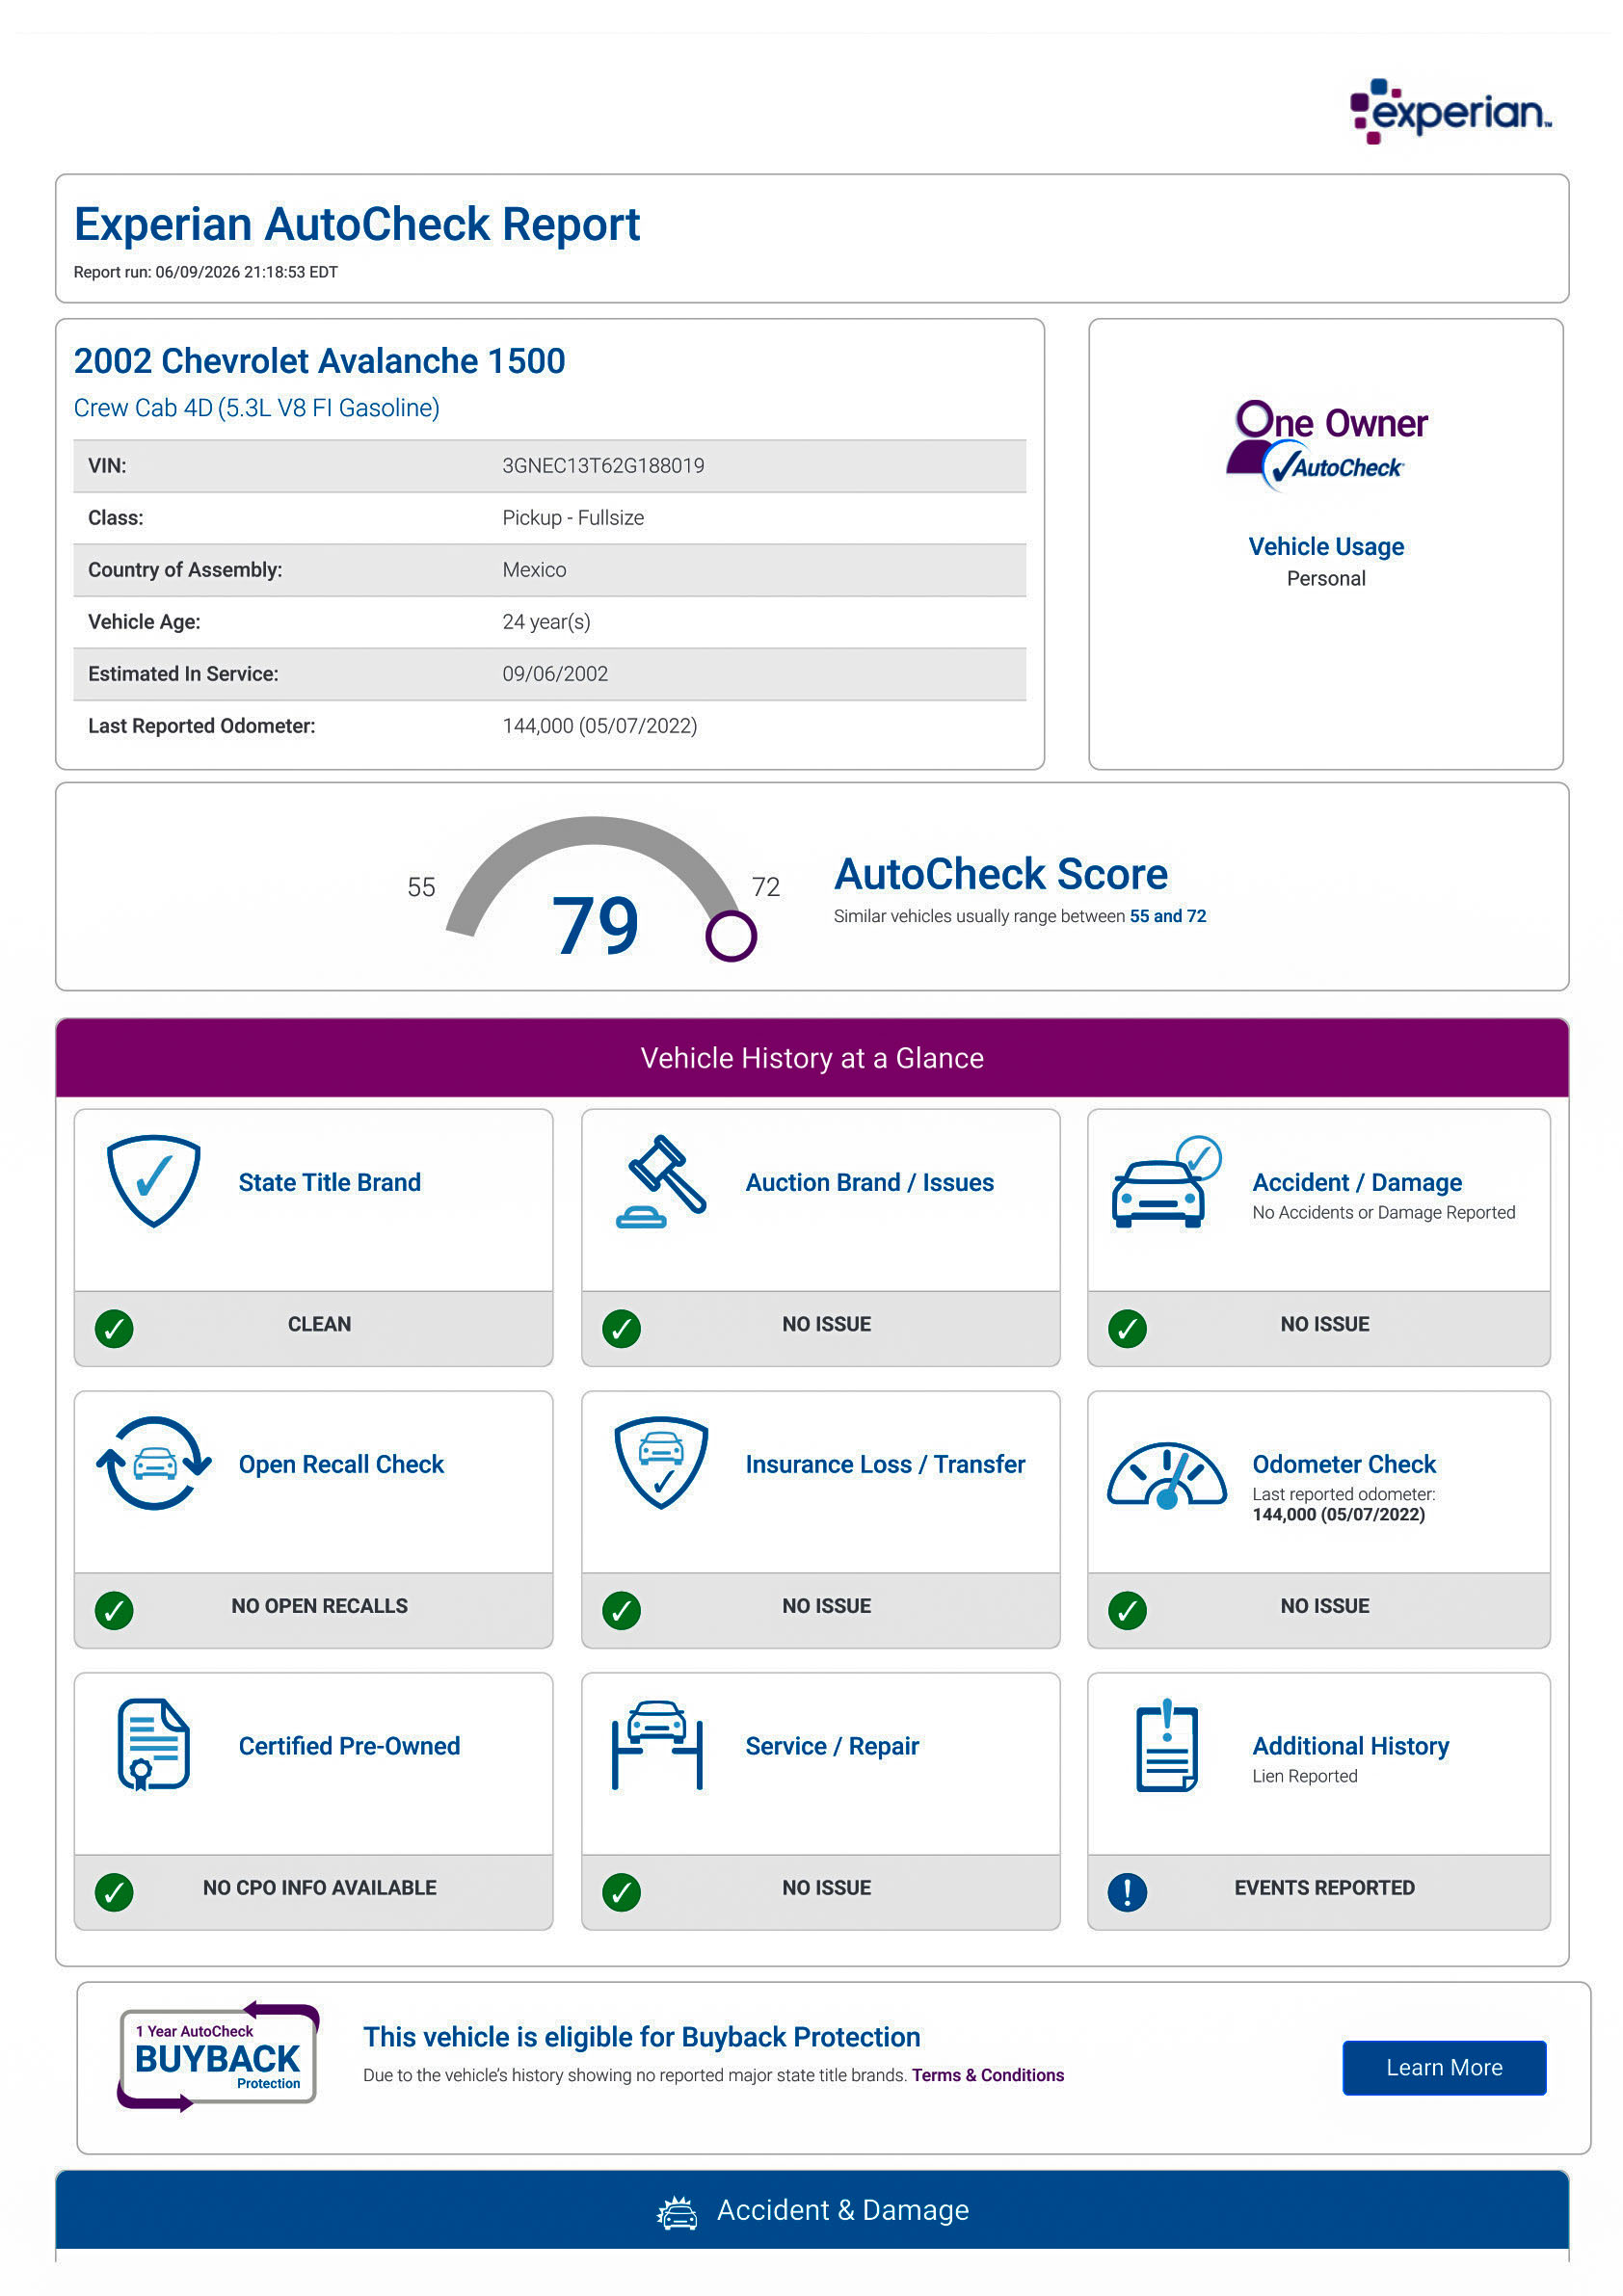This screenshot has height=2296, width=1623.
Task: Click the 'Mexico' assembly country value
Action: click(x=534, y=570)
